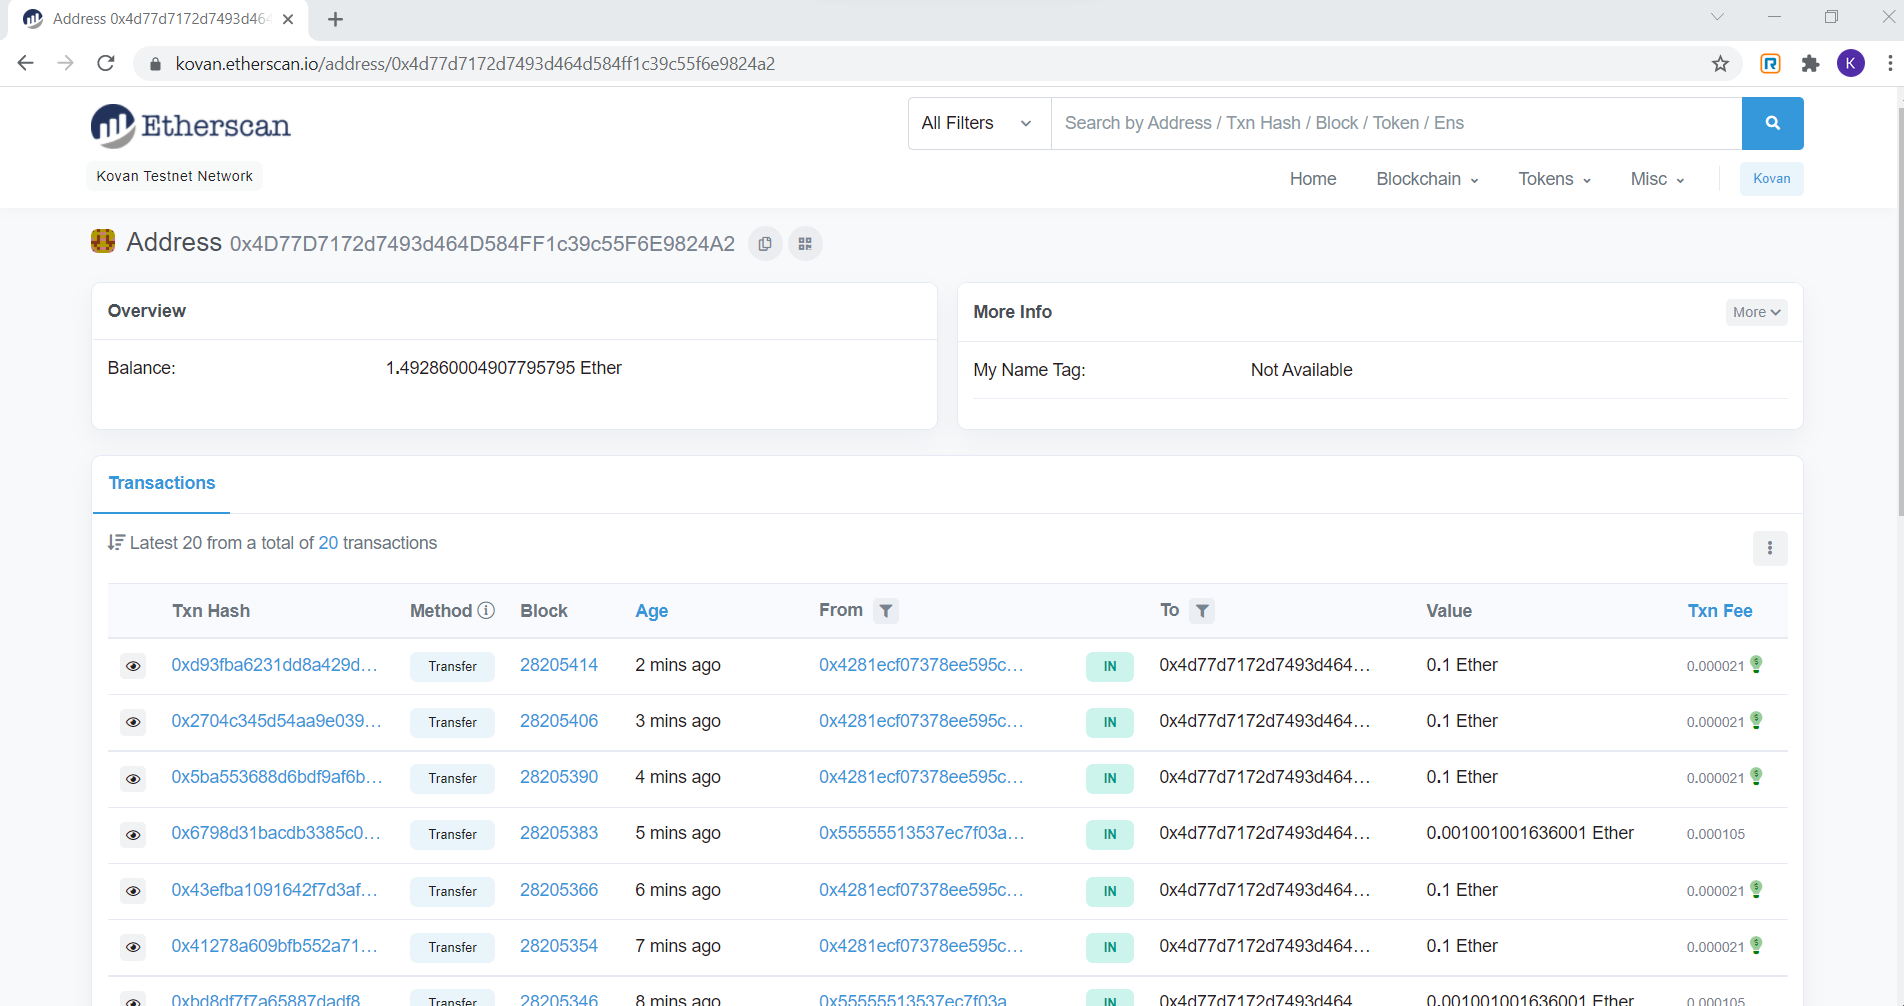Click value 0.001001001636001 Ether in block 28205383 row
The width and height of the screenshot is (1904, 1006).
(1530, 833)
